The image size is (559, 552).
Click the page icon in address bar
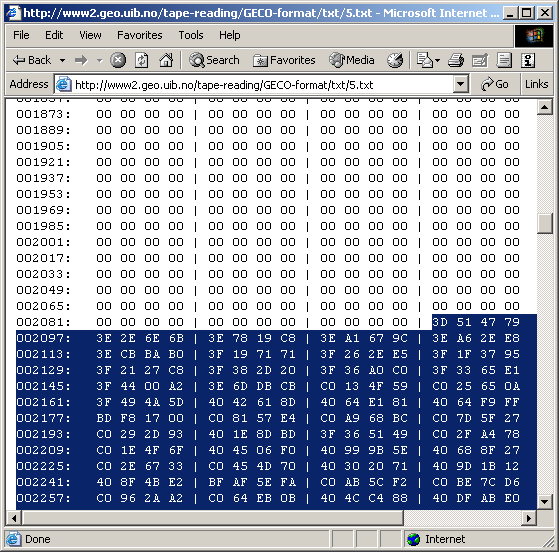coord(63,85)
